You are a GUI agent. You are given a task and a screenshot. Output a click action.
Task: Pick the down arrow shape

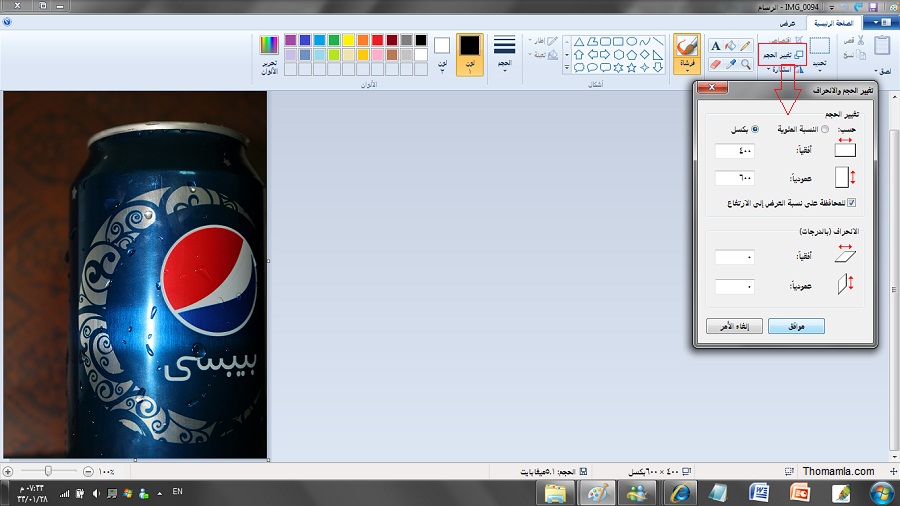[658, 68]
